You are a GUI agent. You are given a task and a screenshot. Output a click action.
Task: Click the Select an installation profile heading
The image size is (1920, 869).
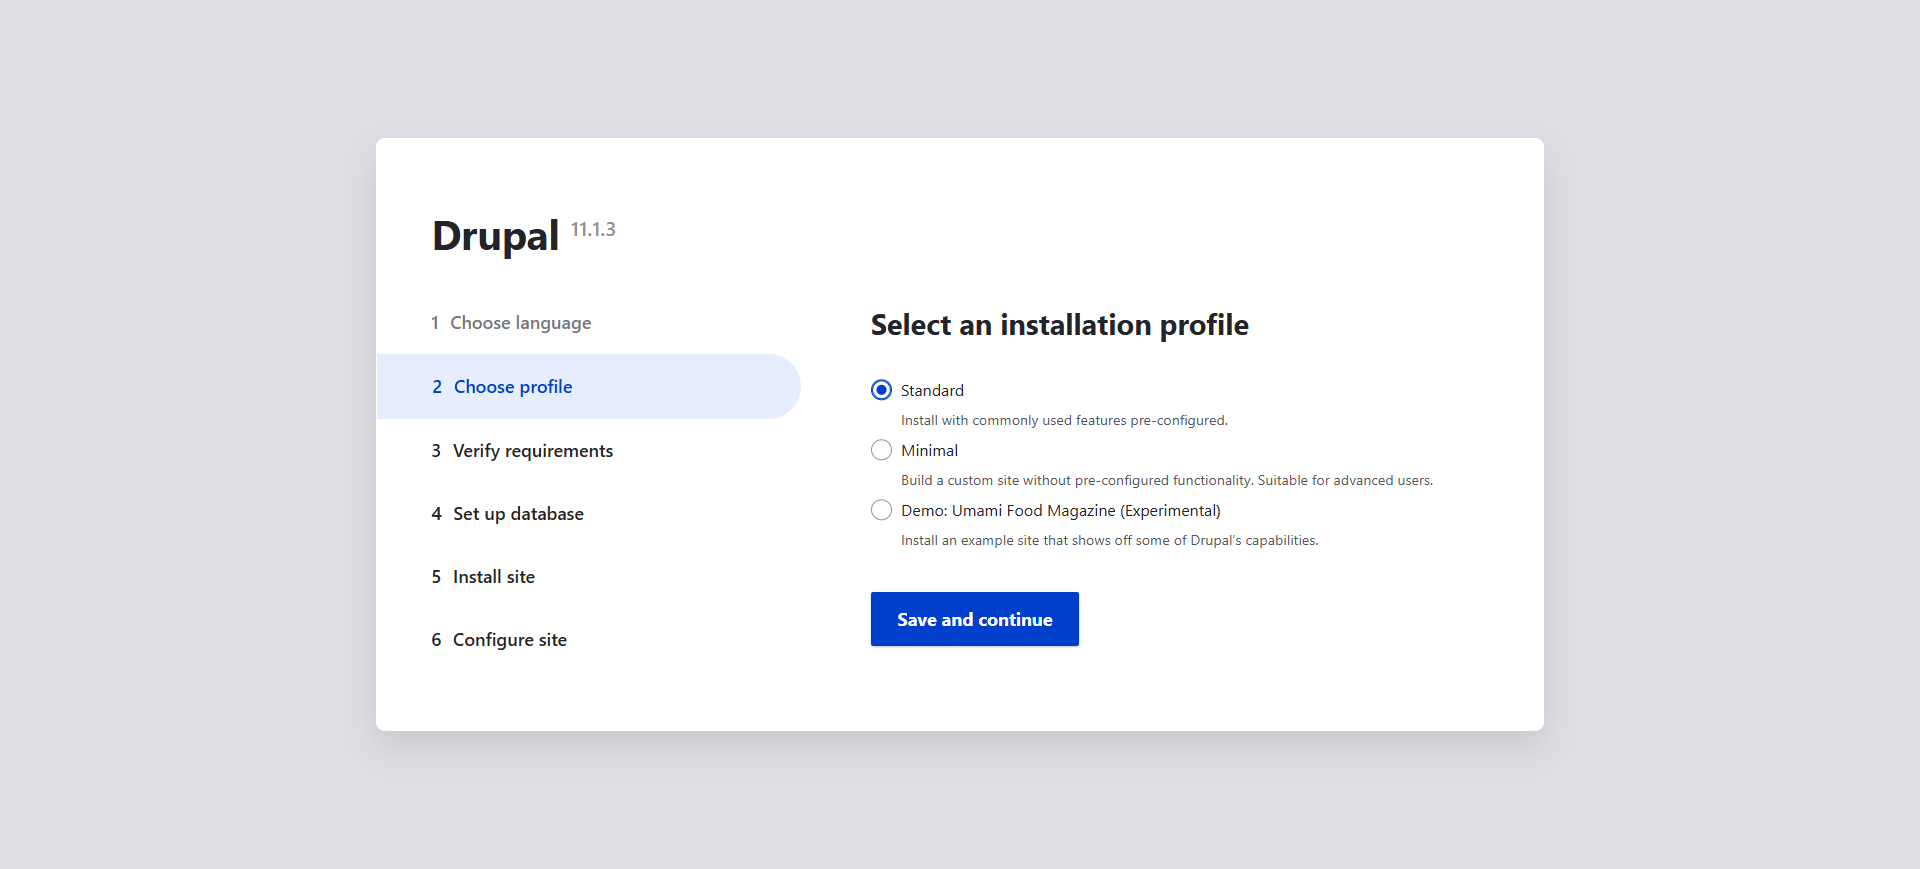pyautogui.click(x=1059, y=325)
